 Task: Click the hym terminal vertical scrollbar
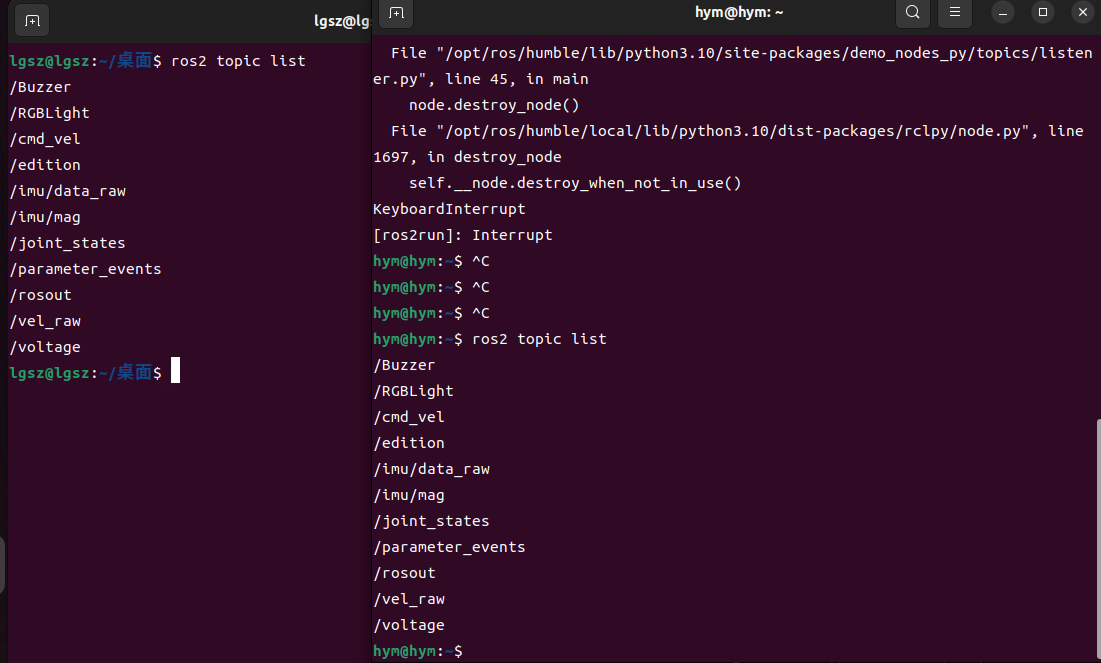[x=1097, y=539]
